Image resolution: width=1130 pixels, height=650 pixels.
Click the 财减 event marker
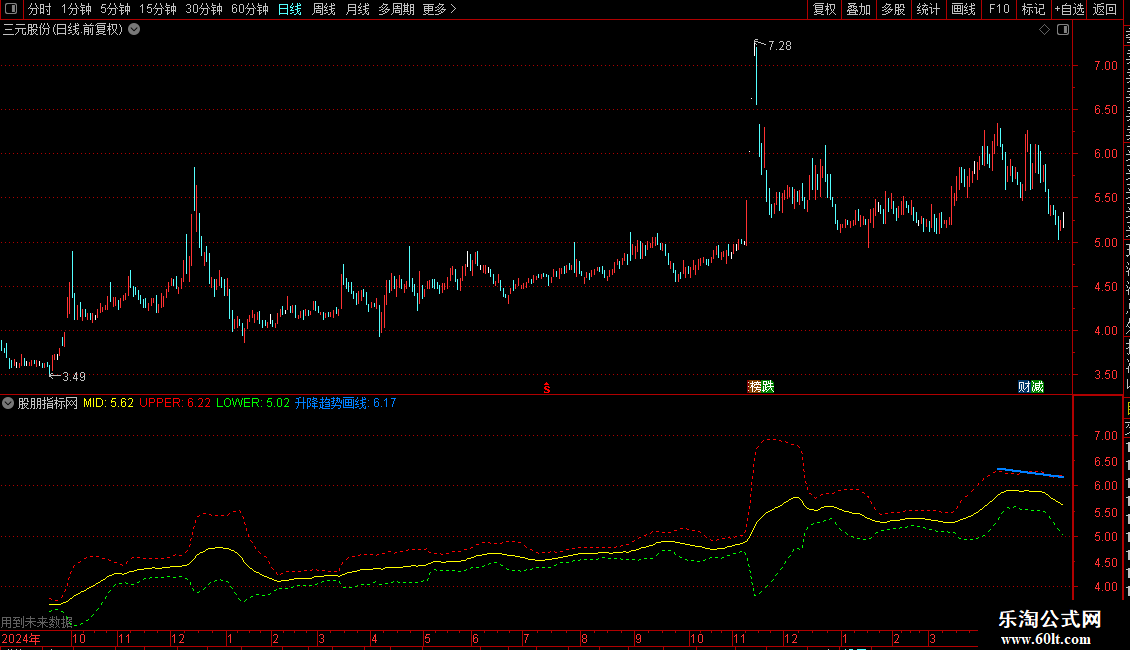click(1031, 387)
